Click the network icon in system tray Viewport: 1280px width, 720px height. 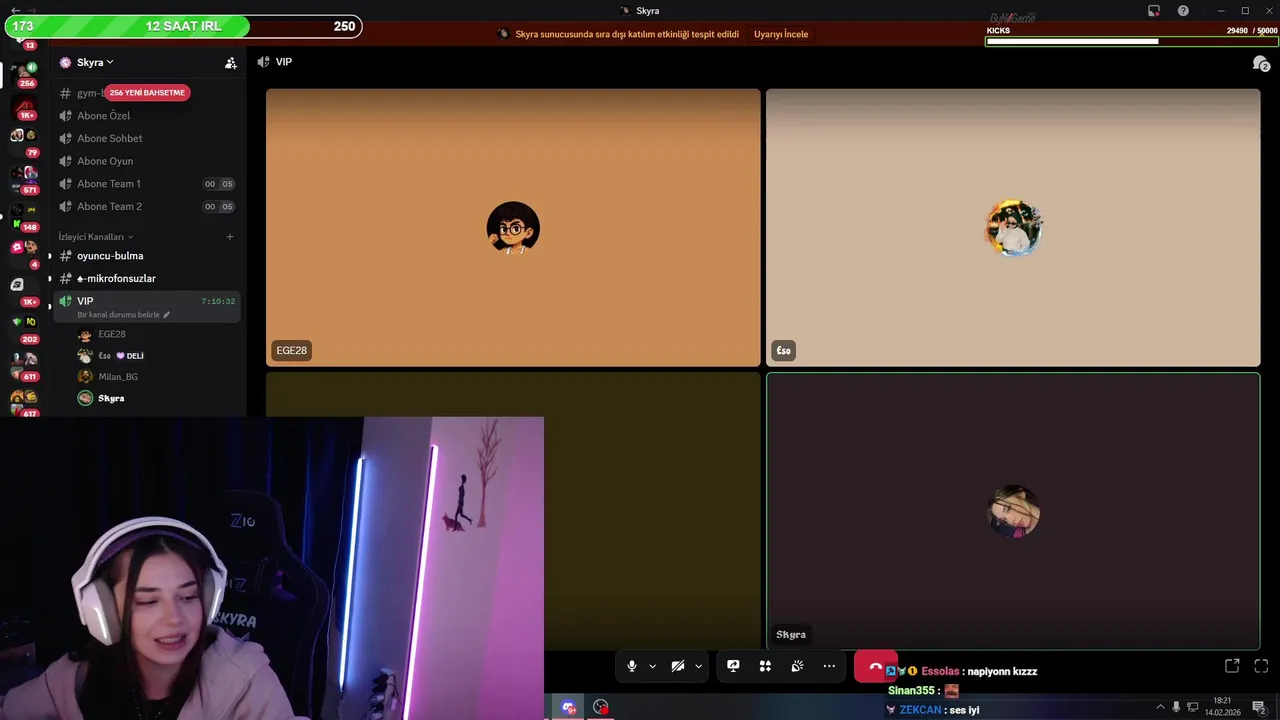[x=1192, y=707]
